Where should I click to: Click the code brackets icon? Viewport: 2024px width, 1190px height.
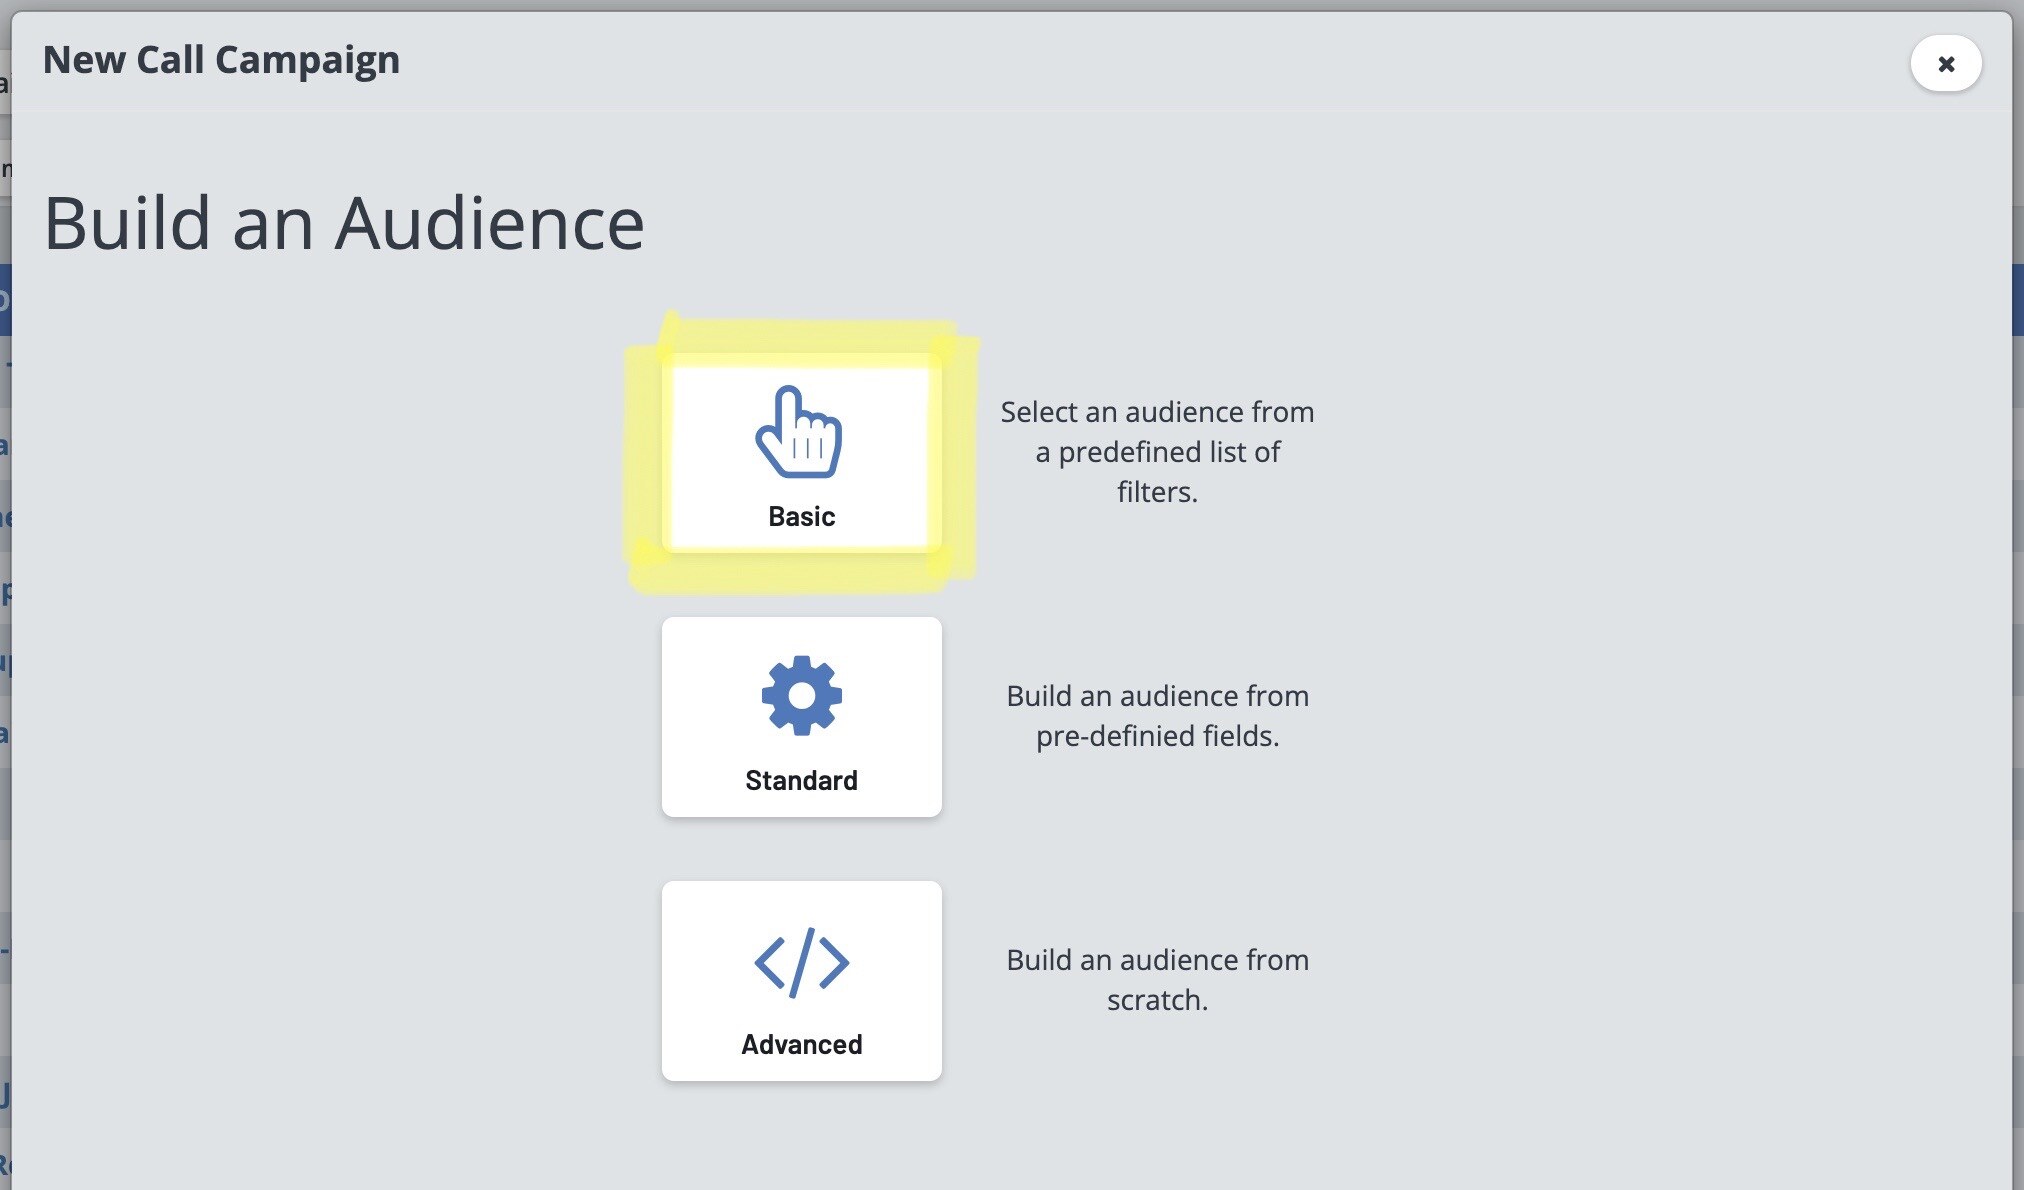click(x=801, y=962)
